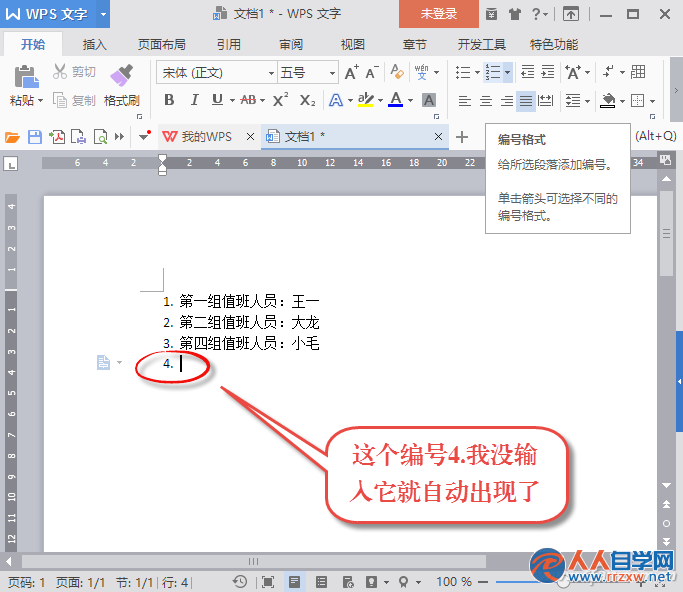Click the vertical scrollbar up arrow
The width and height of the screenshot is (683, 592).
[x=666, y=179]
